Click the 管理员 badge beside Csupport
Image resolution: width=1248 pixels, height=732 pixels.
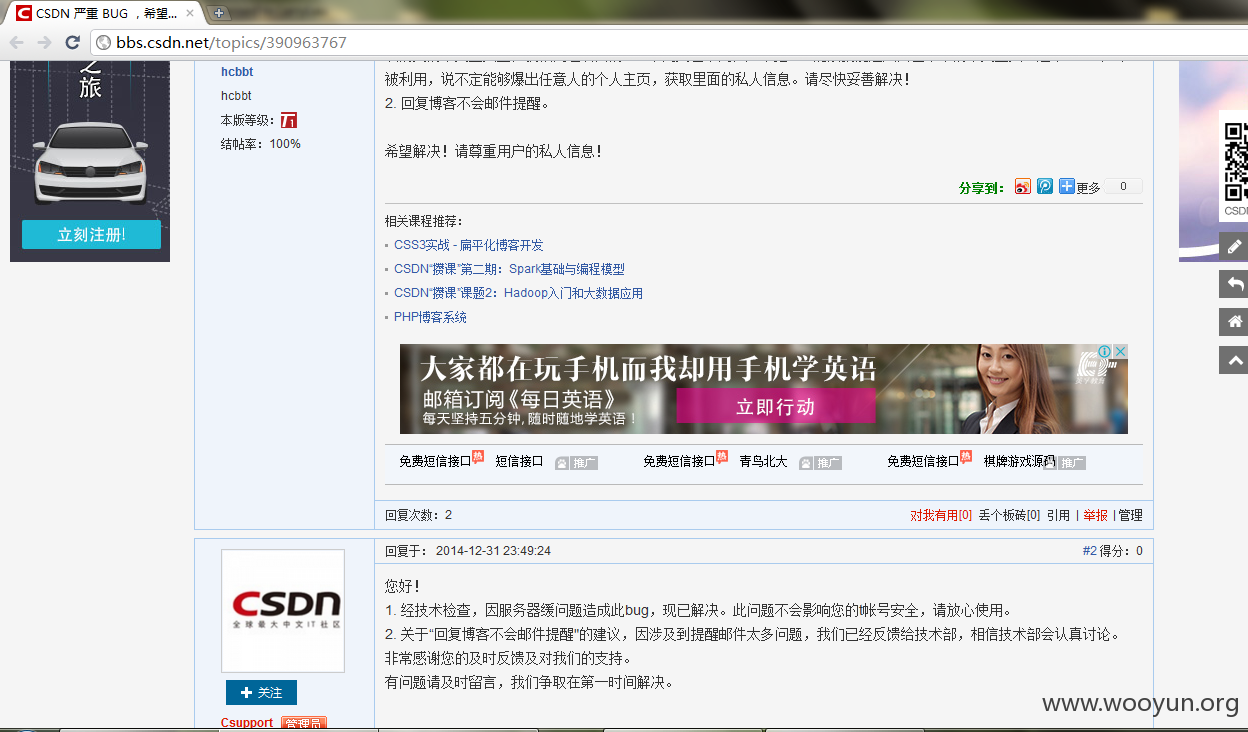click(x=303, y=723)
